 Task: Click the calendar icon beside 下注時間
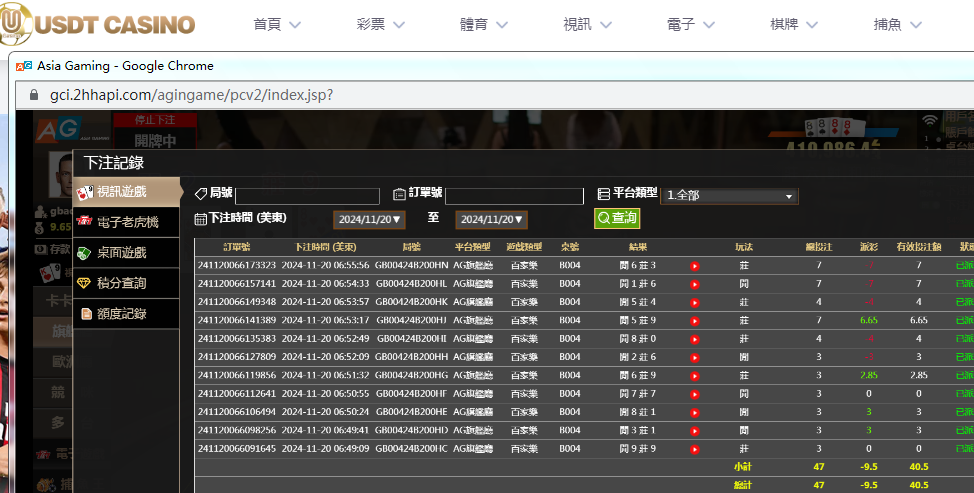200,218
